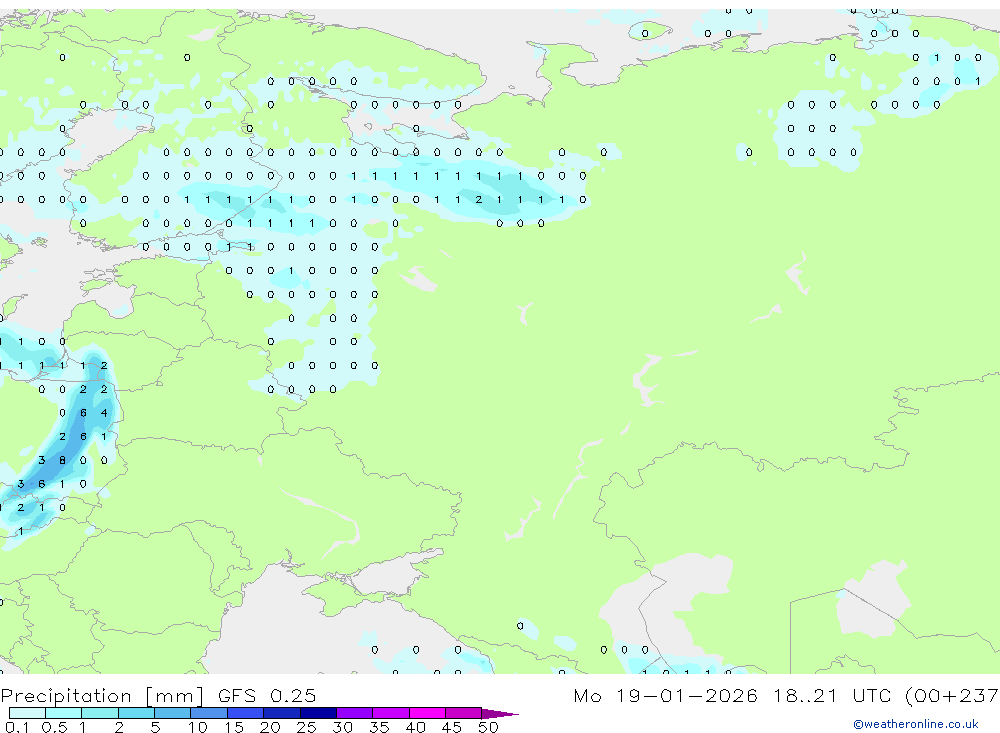Select the 25–30 mm legend color box
This screenshot has width=1000, height=733.
tap(318, 713)
